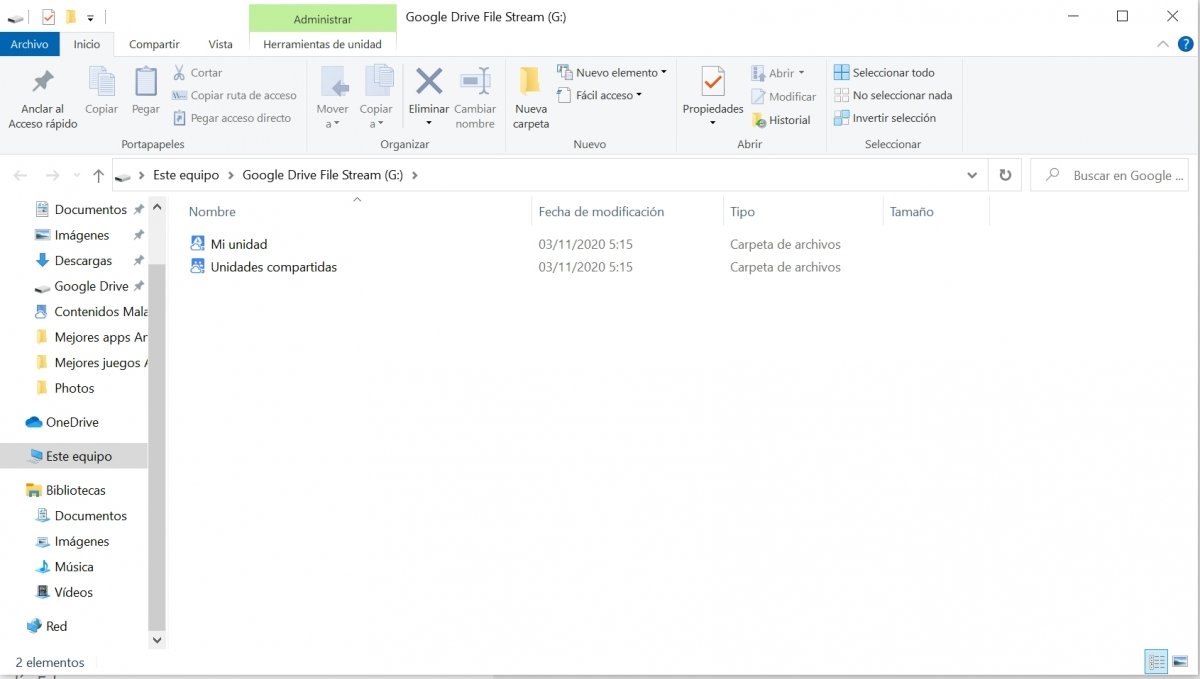1200x679 pixels.
Task: Select the Unidades compartidas folder
Action: [x=263, y=267]
